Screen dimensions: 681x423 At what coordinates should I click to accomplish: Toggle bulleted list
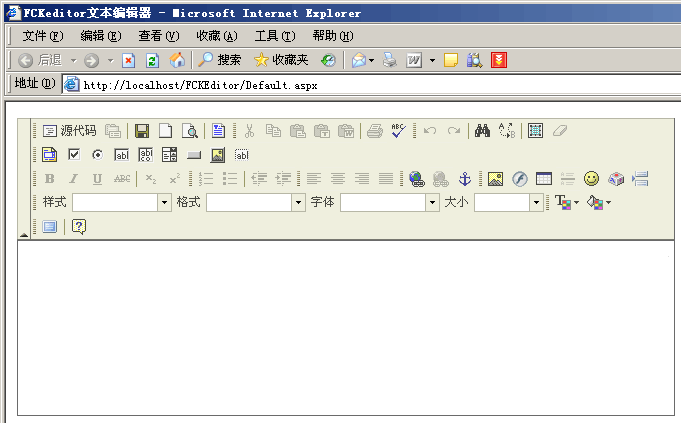230,179
